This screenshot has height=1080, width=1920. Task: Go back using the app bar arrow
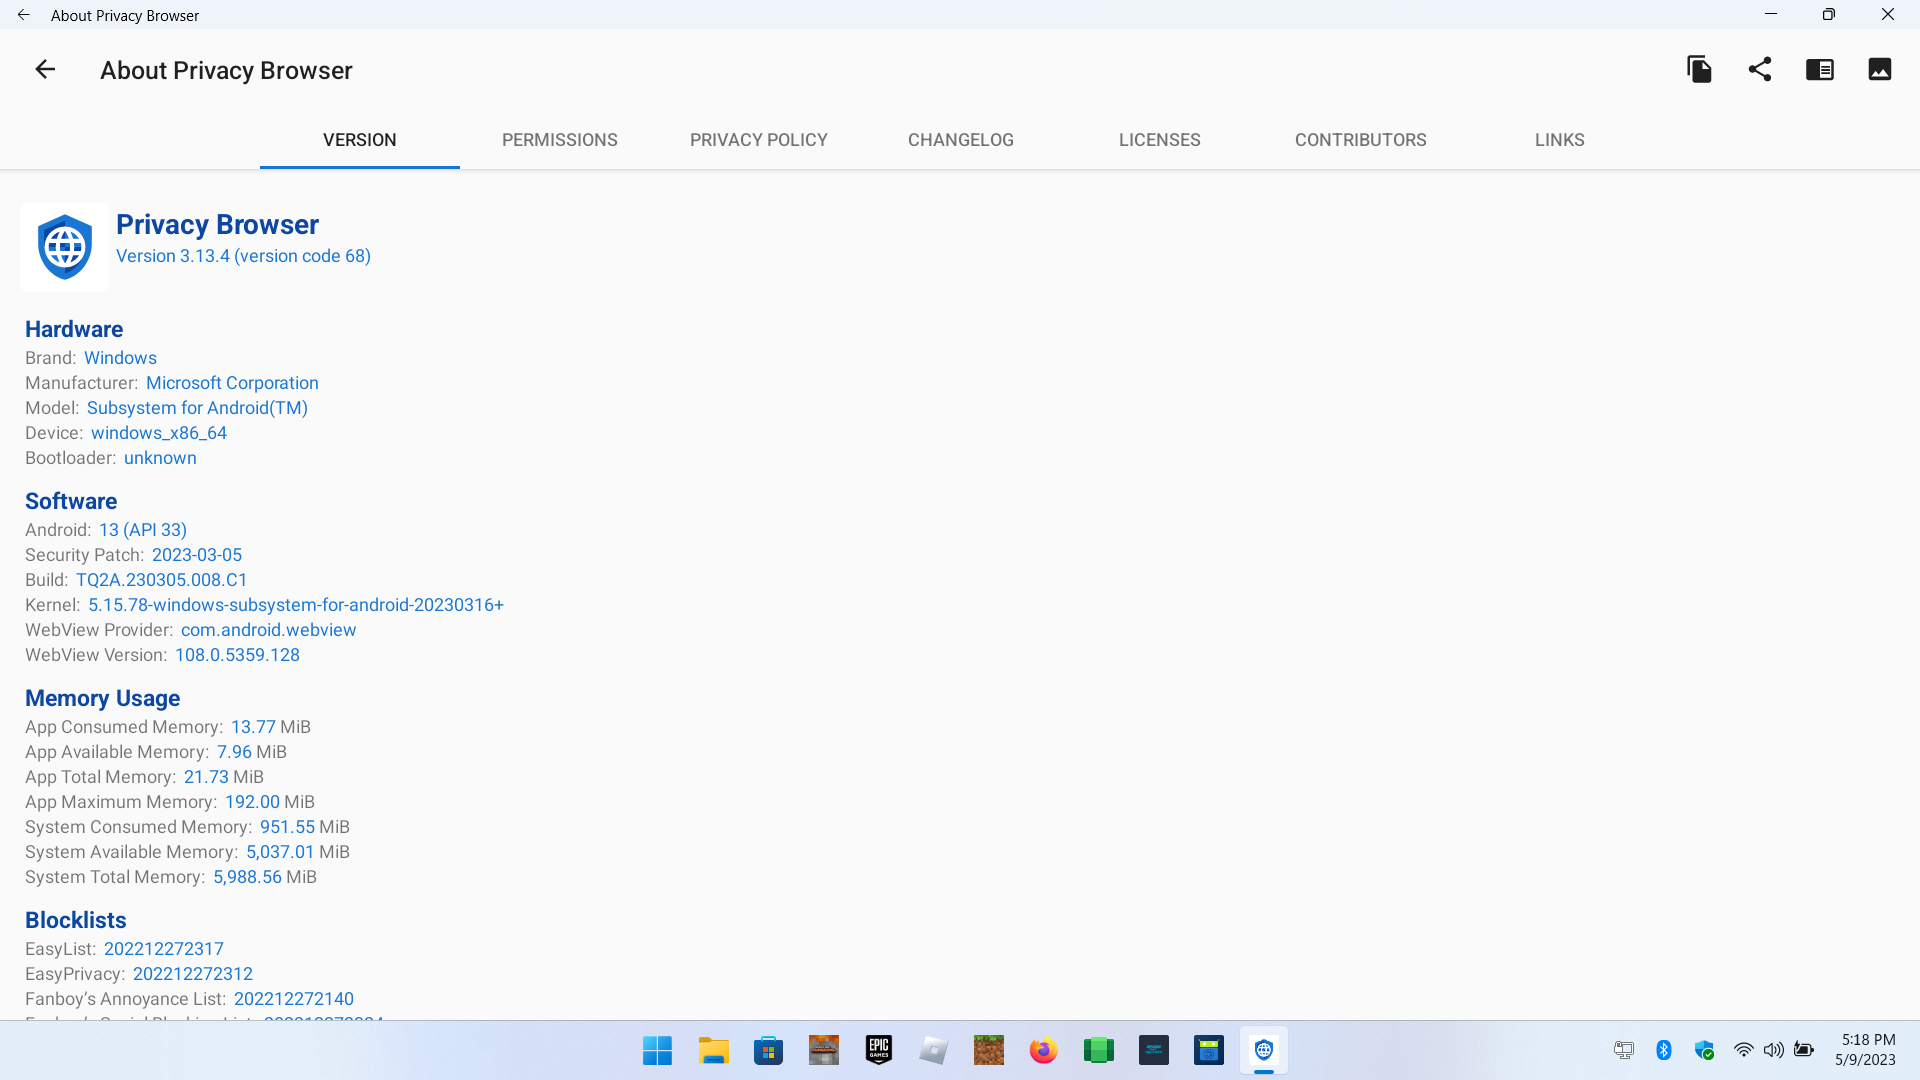(x=45, y=69)
